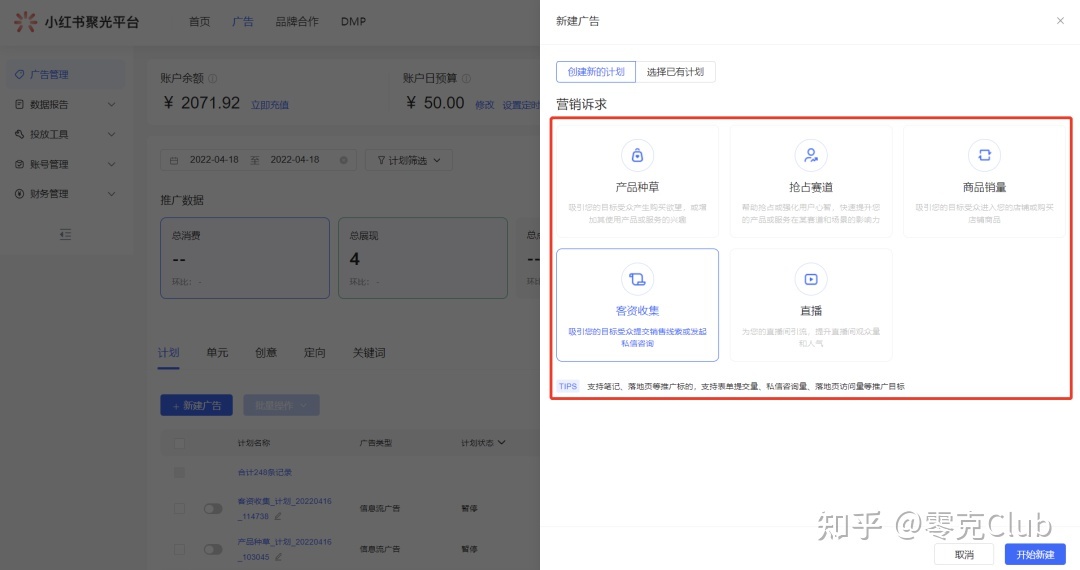Click the start date 2022-04-18 field
The image size is (1080, 570).
[214, 160]
